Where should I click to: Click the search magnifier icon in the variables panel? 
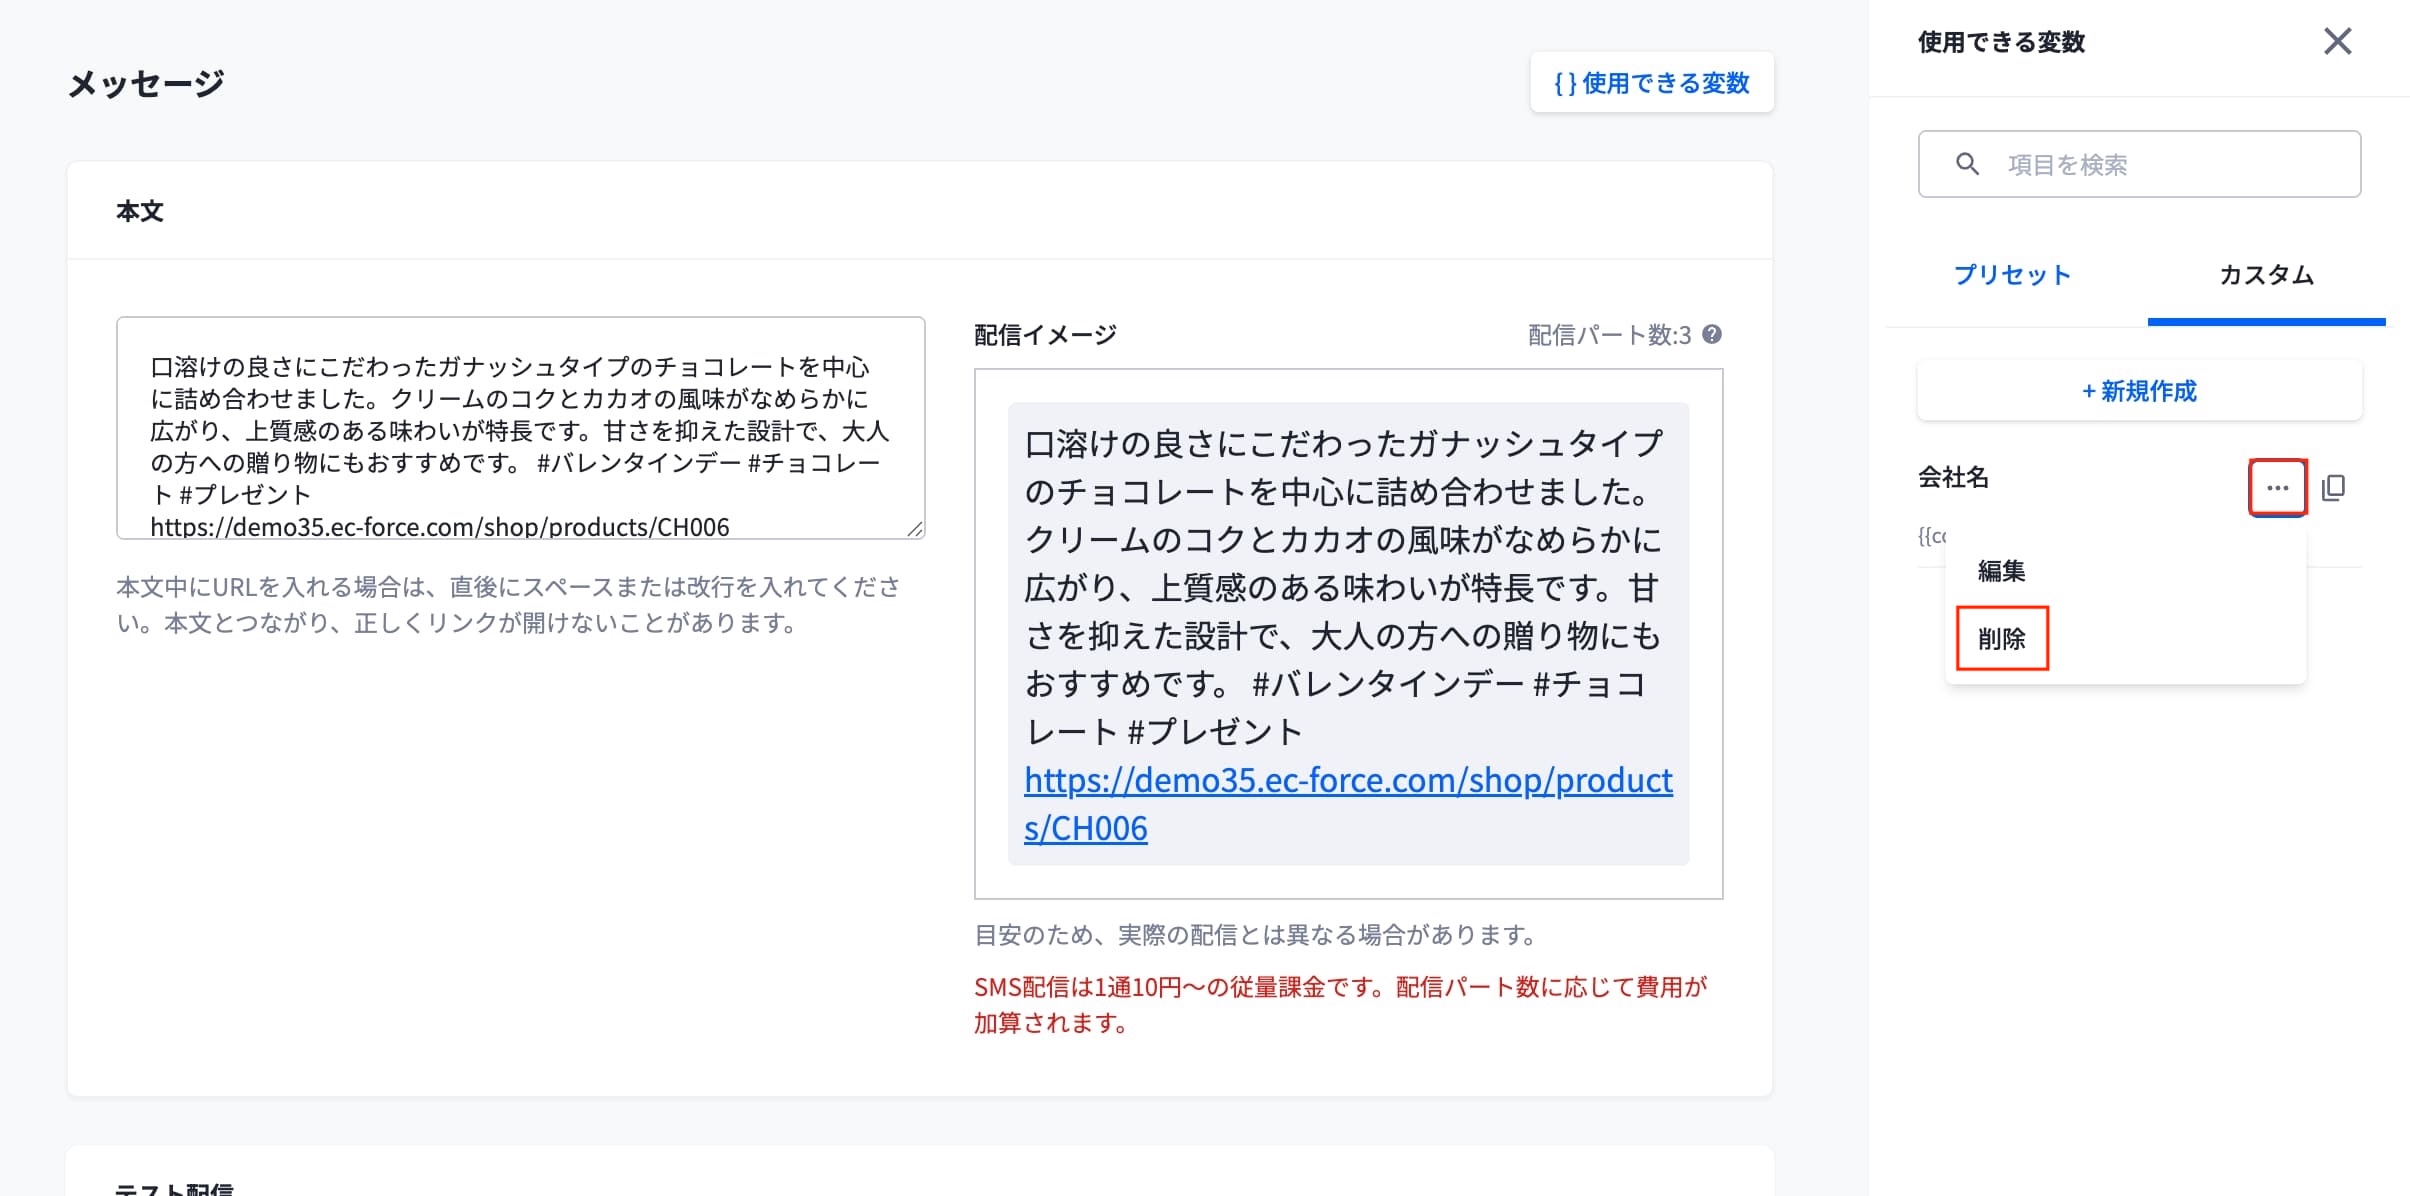coord(1967,164)
